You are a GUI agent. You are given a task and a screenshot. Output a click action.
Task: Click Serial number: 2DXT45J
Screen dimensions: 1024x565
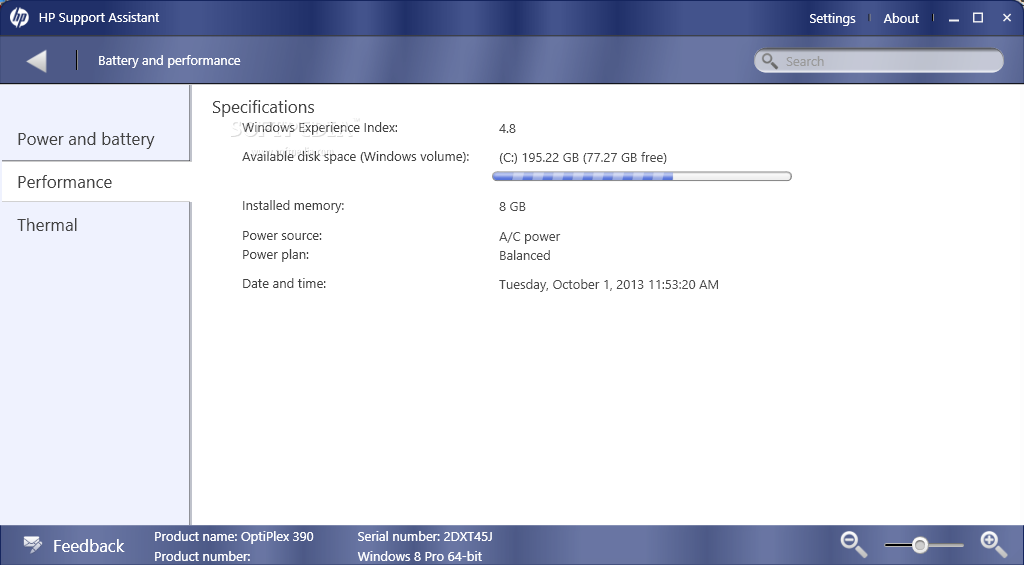pos(424,537)
